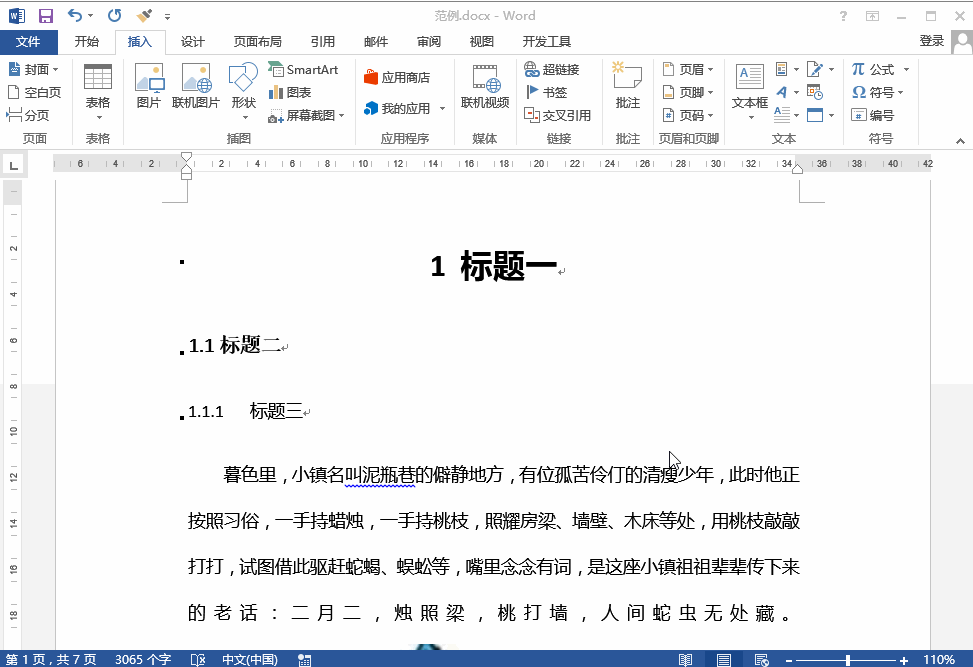Insert a new 批注 comment
The width and height of the screenshot is (973, 667).
pyautogui.click(x=627, y=86)
